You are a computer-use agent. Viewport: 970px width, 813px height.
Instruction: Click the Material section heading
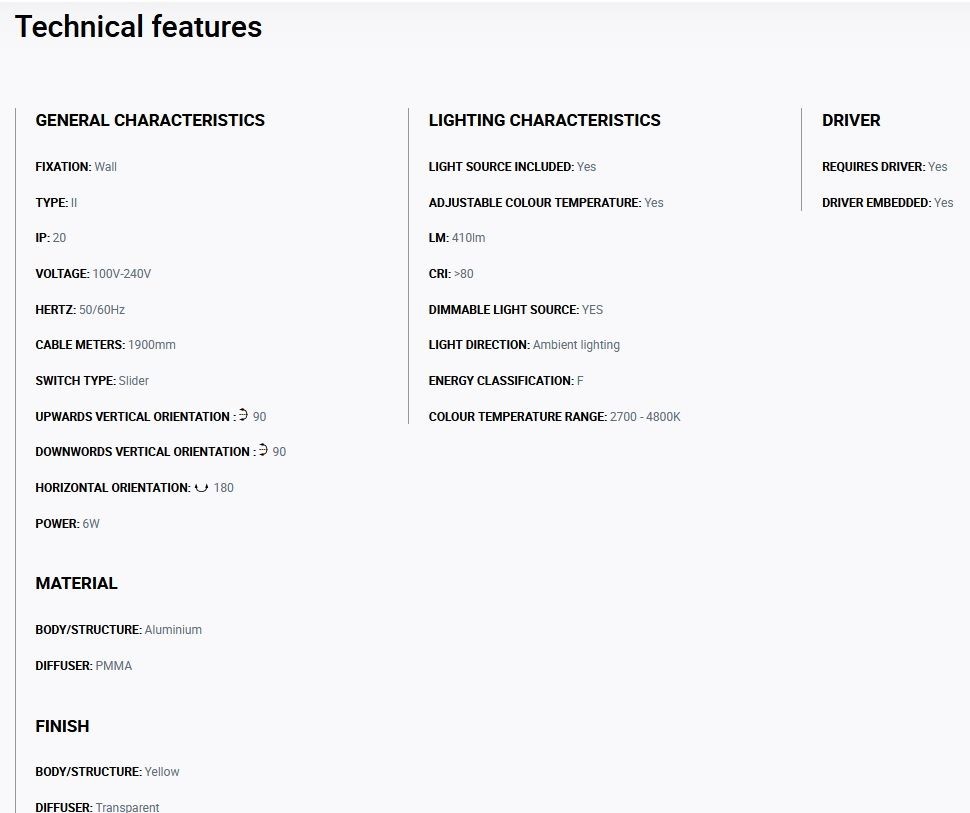point(76,583)
